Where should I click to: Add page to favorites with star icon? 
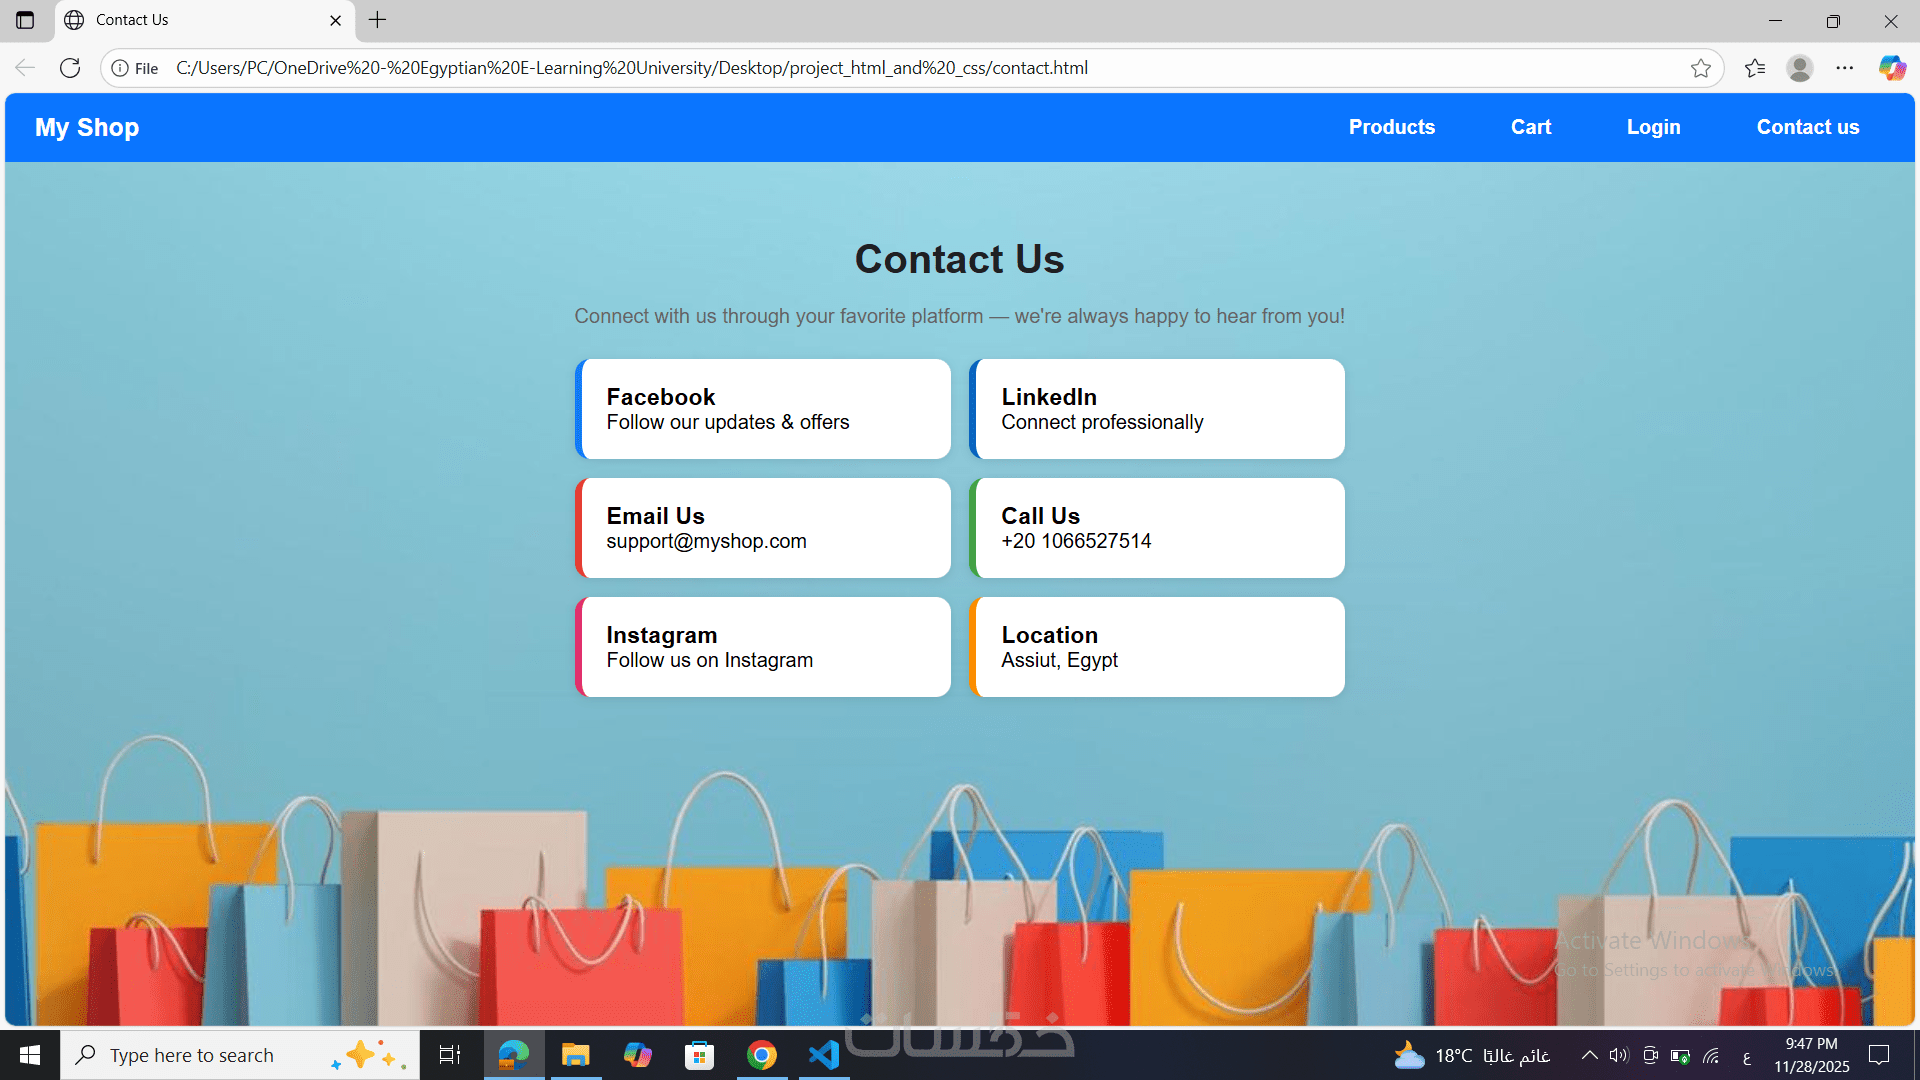tap(1700, 68)
